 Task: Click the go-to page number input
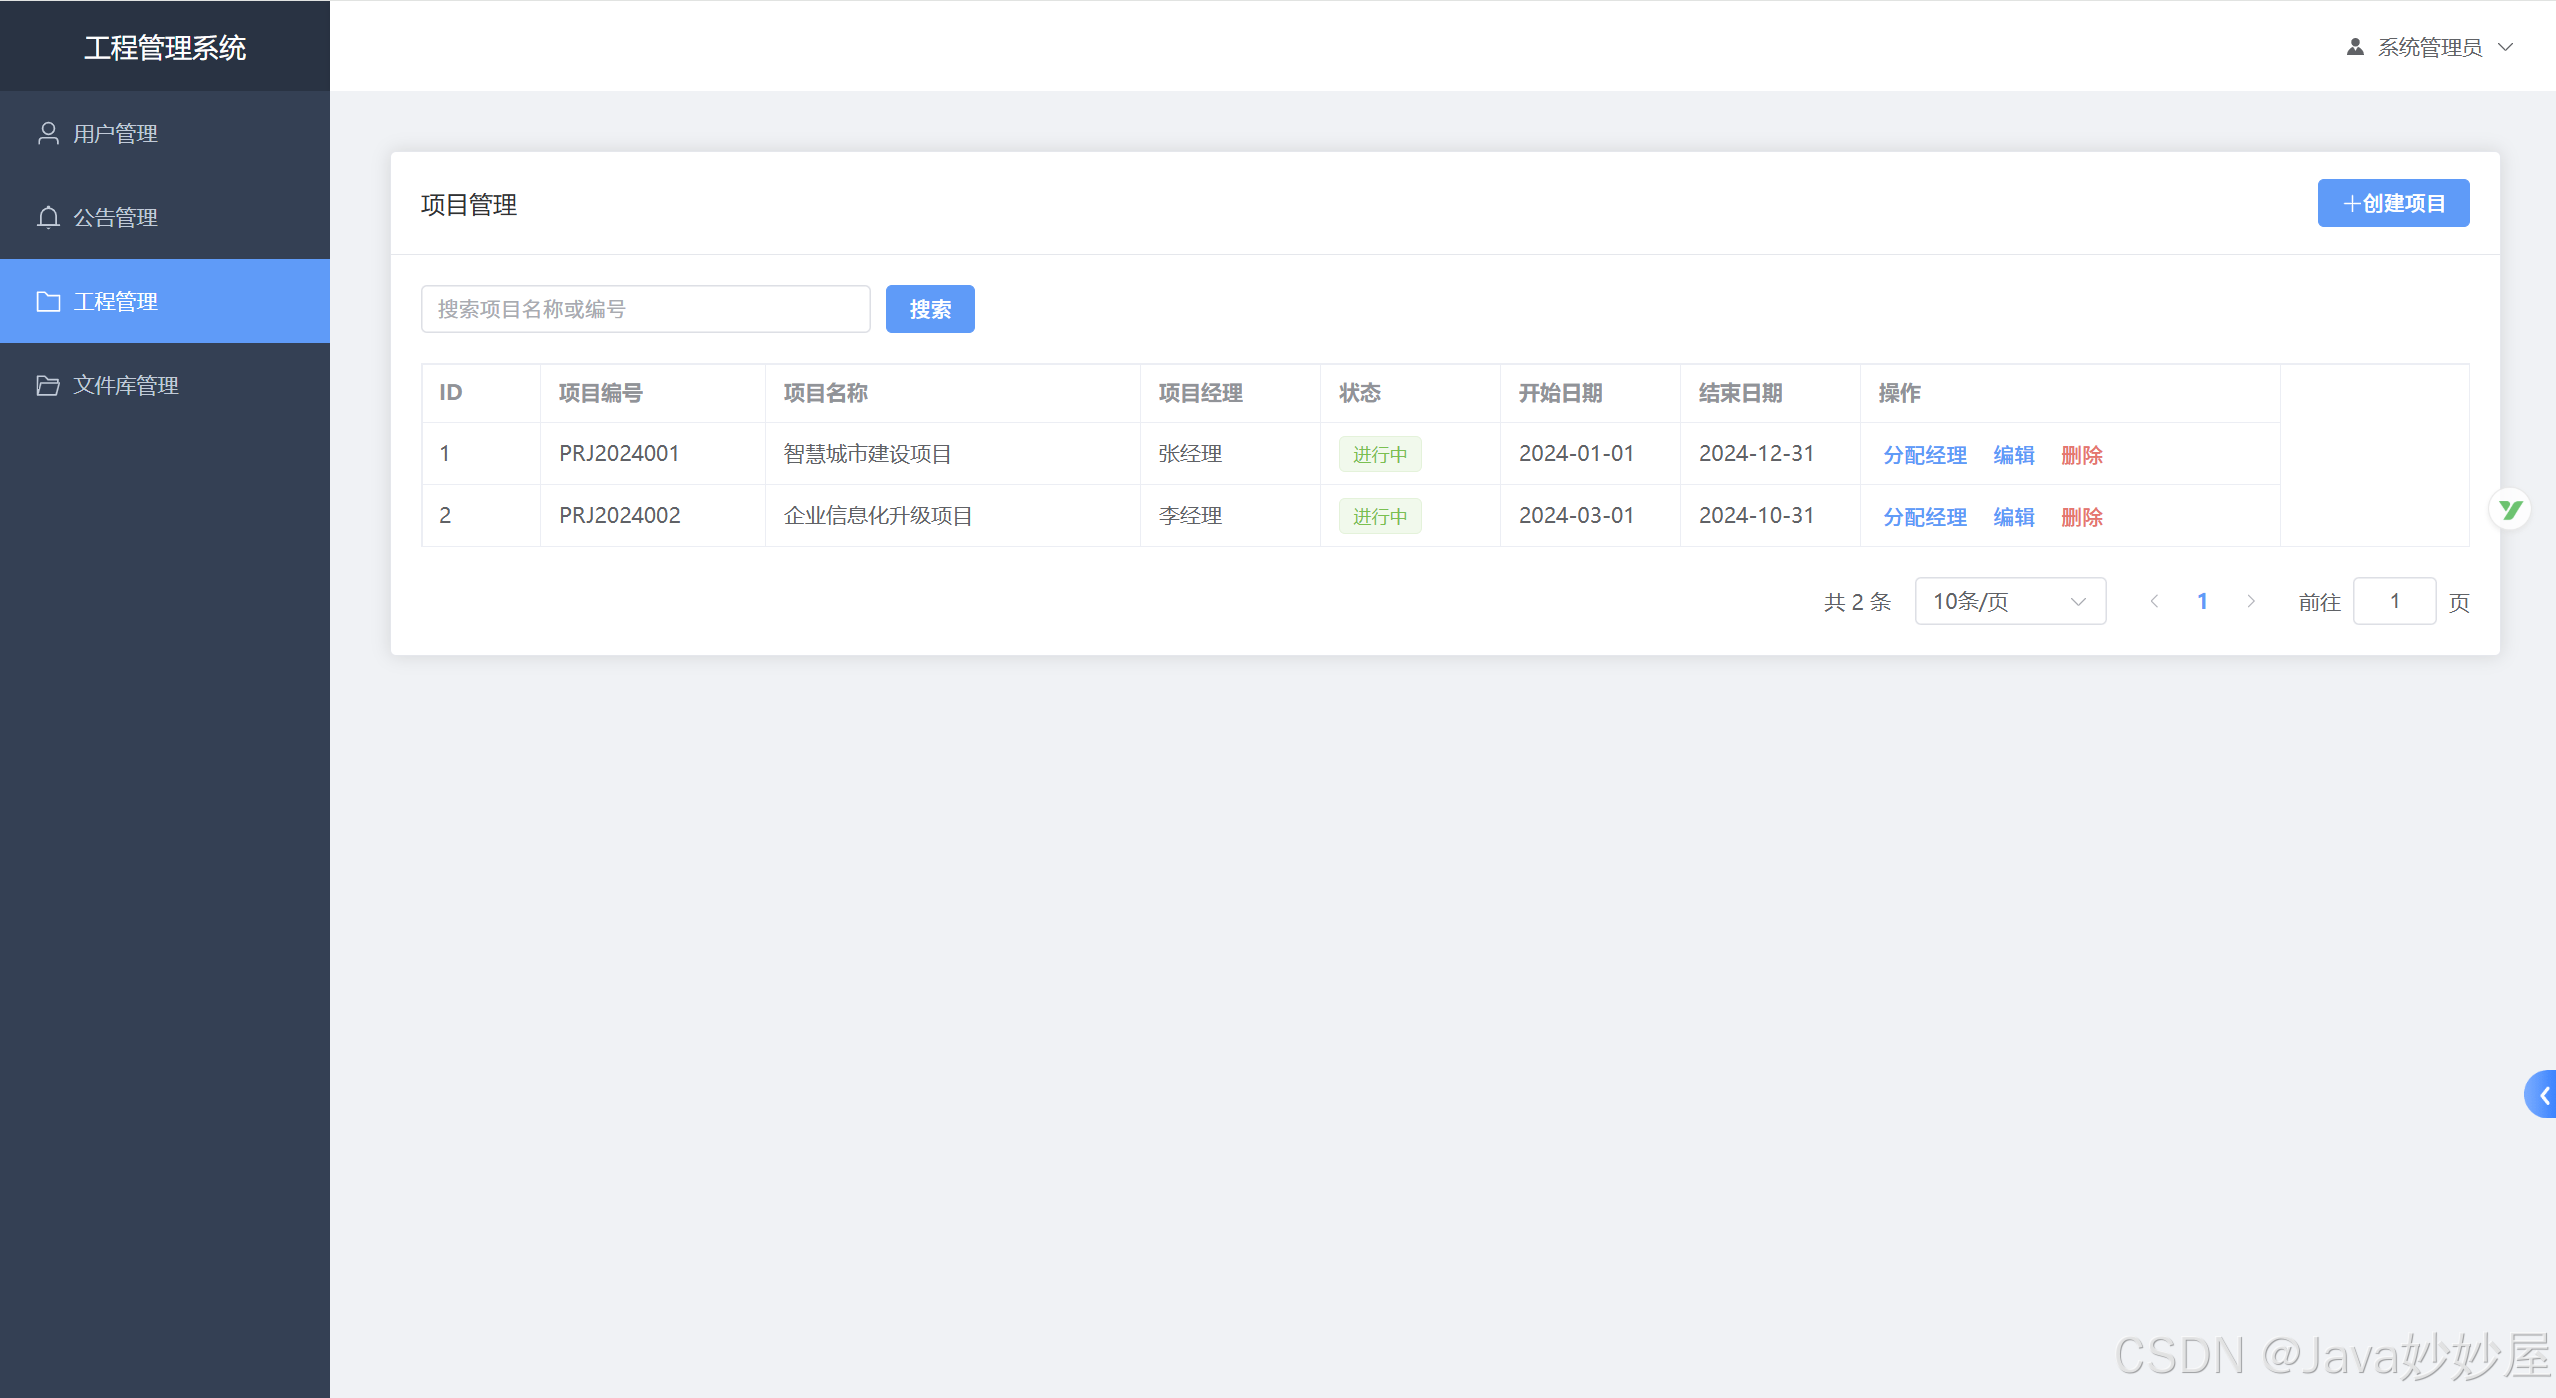point(2394,601)
